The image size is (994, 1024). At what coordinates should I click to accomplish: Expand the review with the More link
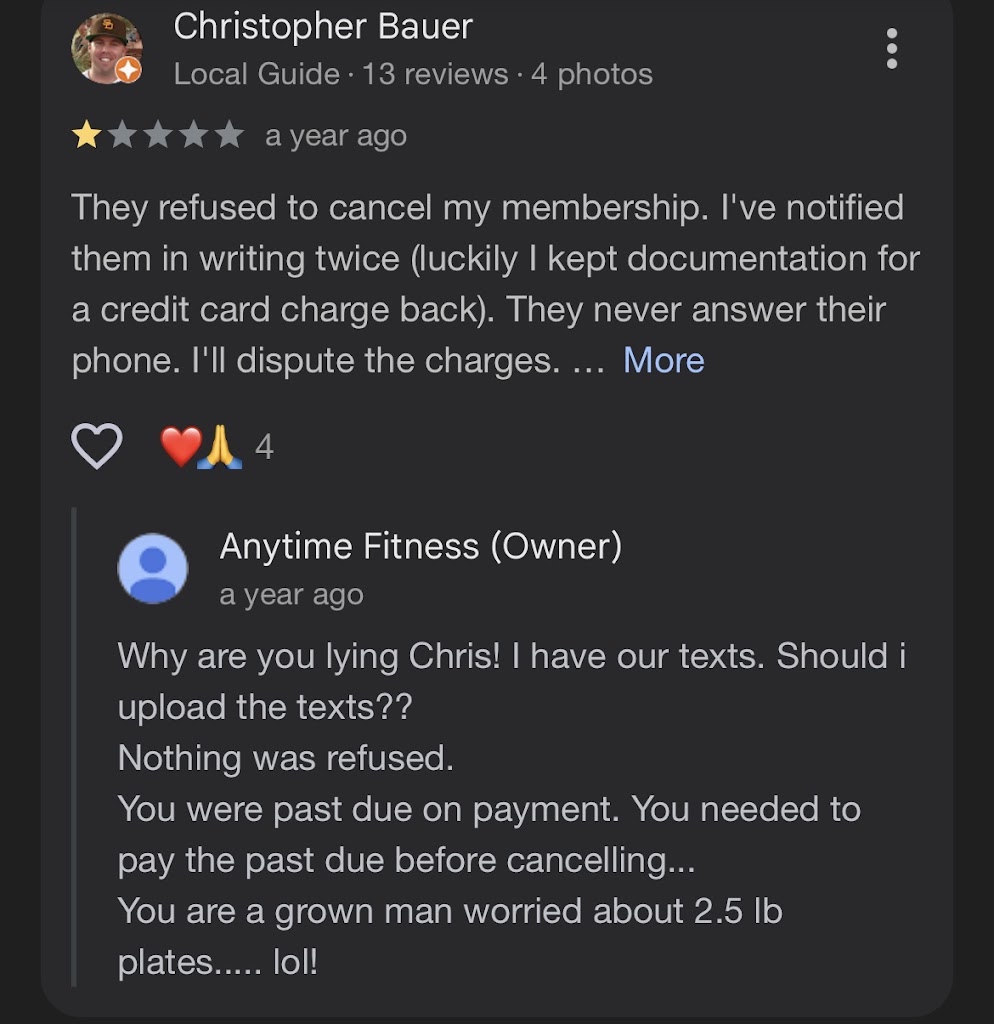click(x=663, y=360)
